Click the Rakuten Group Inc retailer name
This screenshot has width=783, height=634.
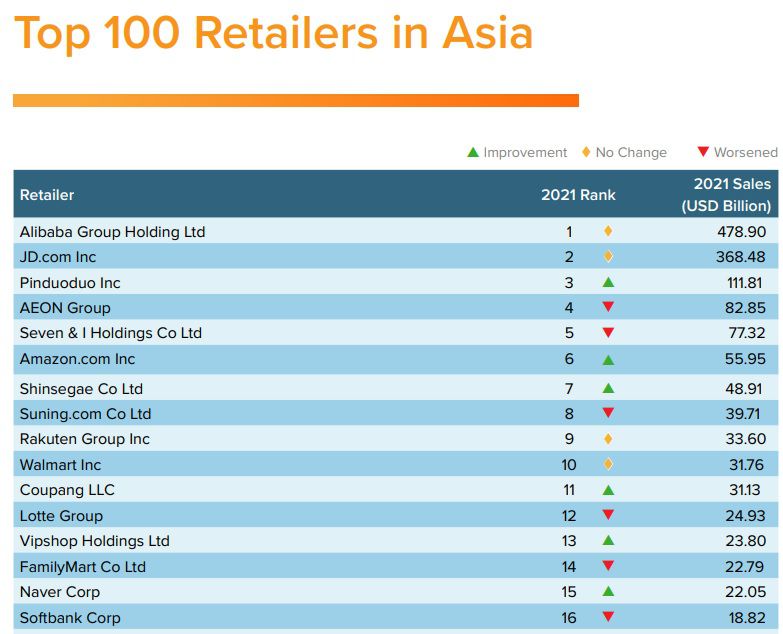coord(85,439)
